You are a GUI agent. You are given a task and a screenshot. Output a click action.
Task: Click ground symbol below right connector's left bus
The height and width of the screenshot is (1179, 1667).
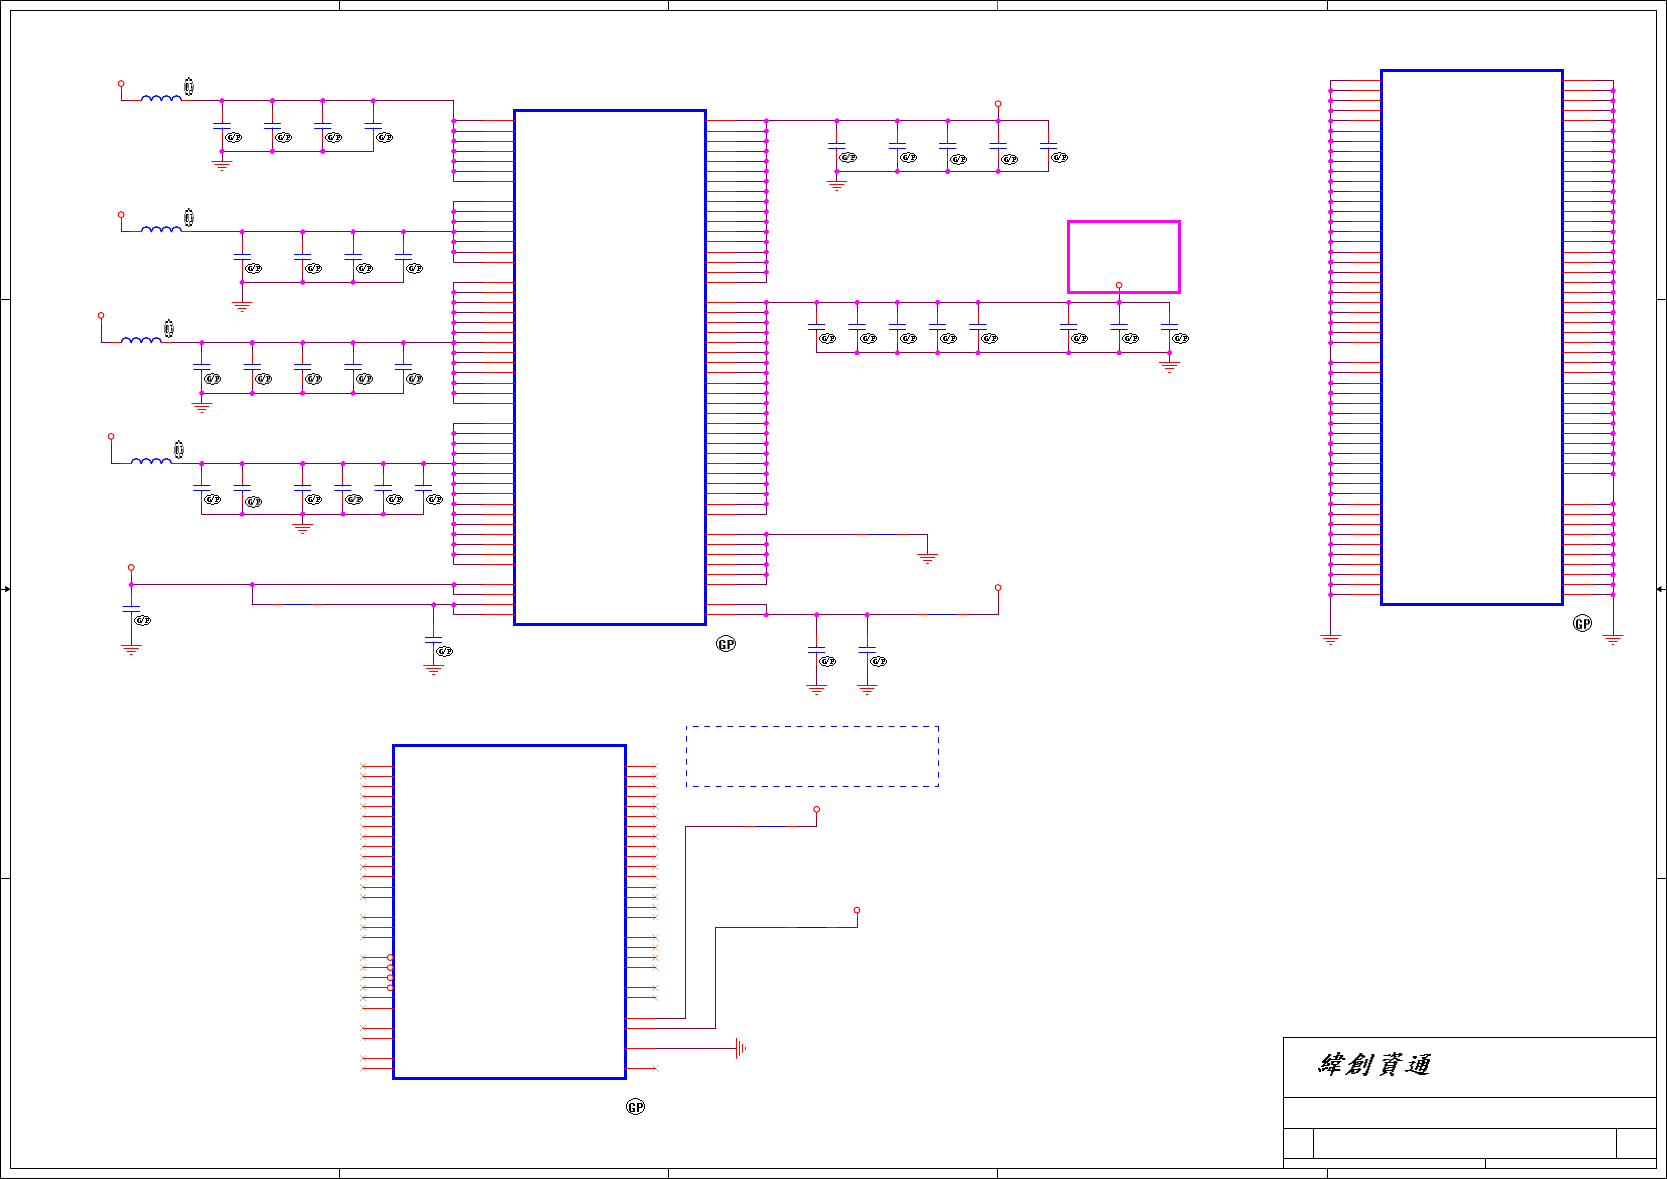tap(1330, 639)
